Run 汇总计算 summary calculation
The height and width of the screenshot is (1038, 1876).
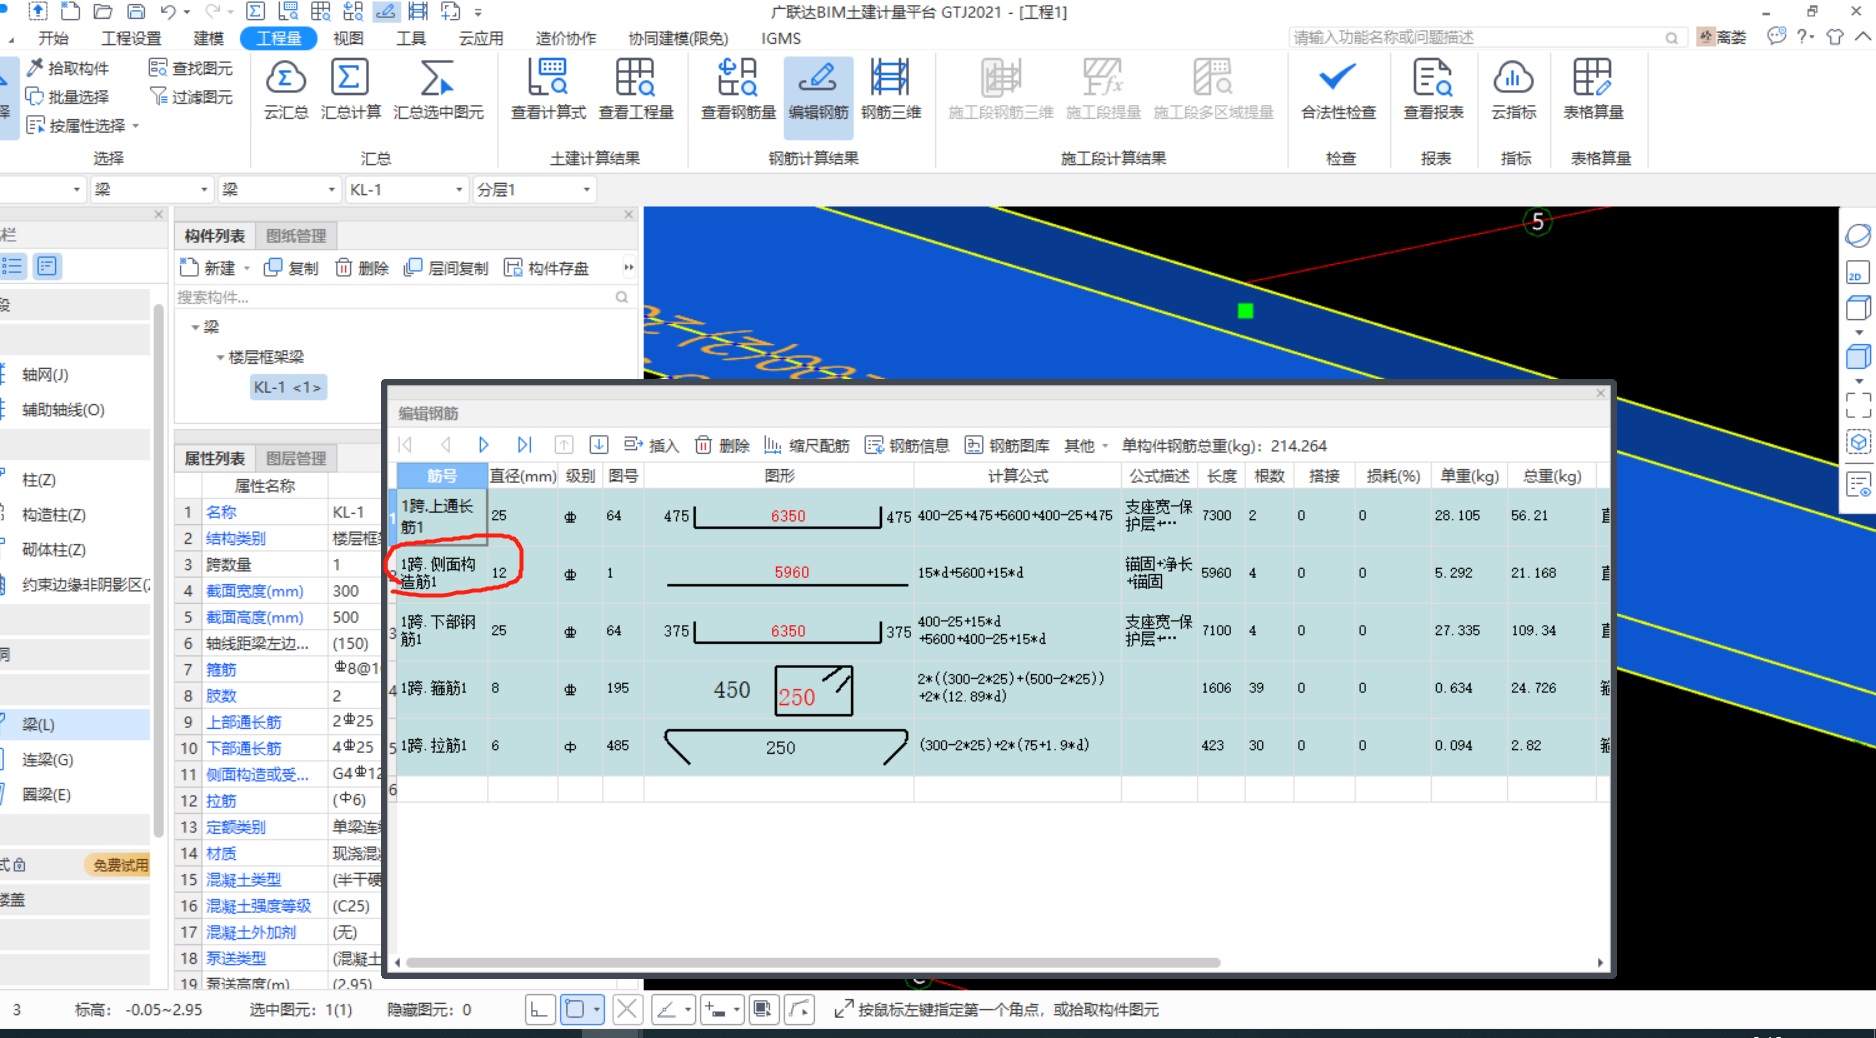[350, 90]
